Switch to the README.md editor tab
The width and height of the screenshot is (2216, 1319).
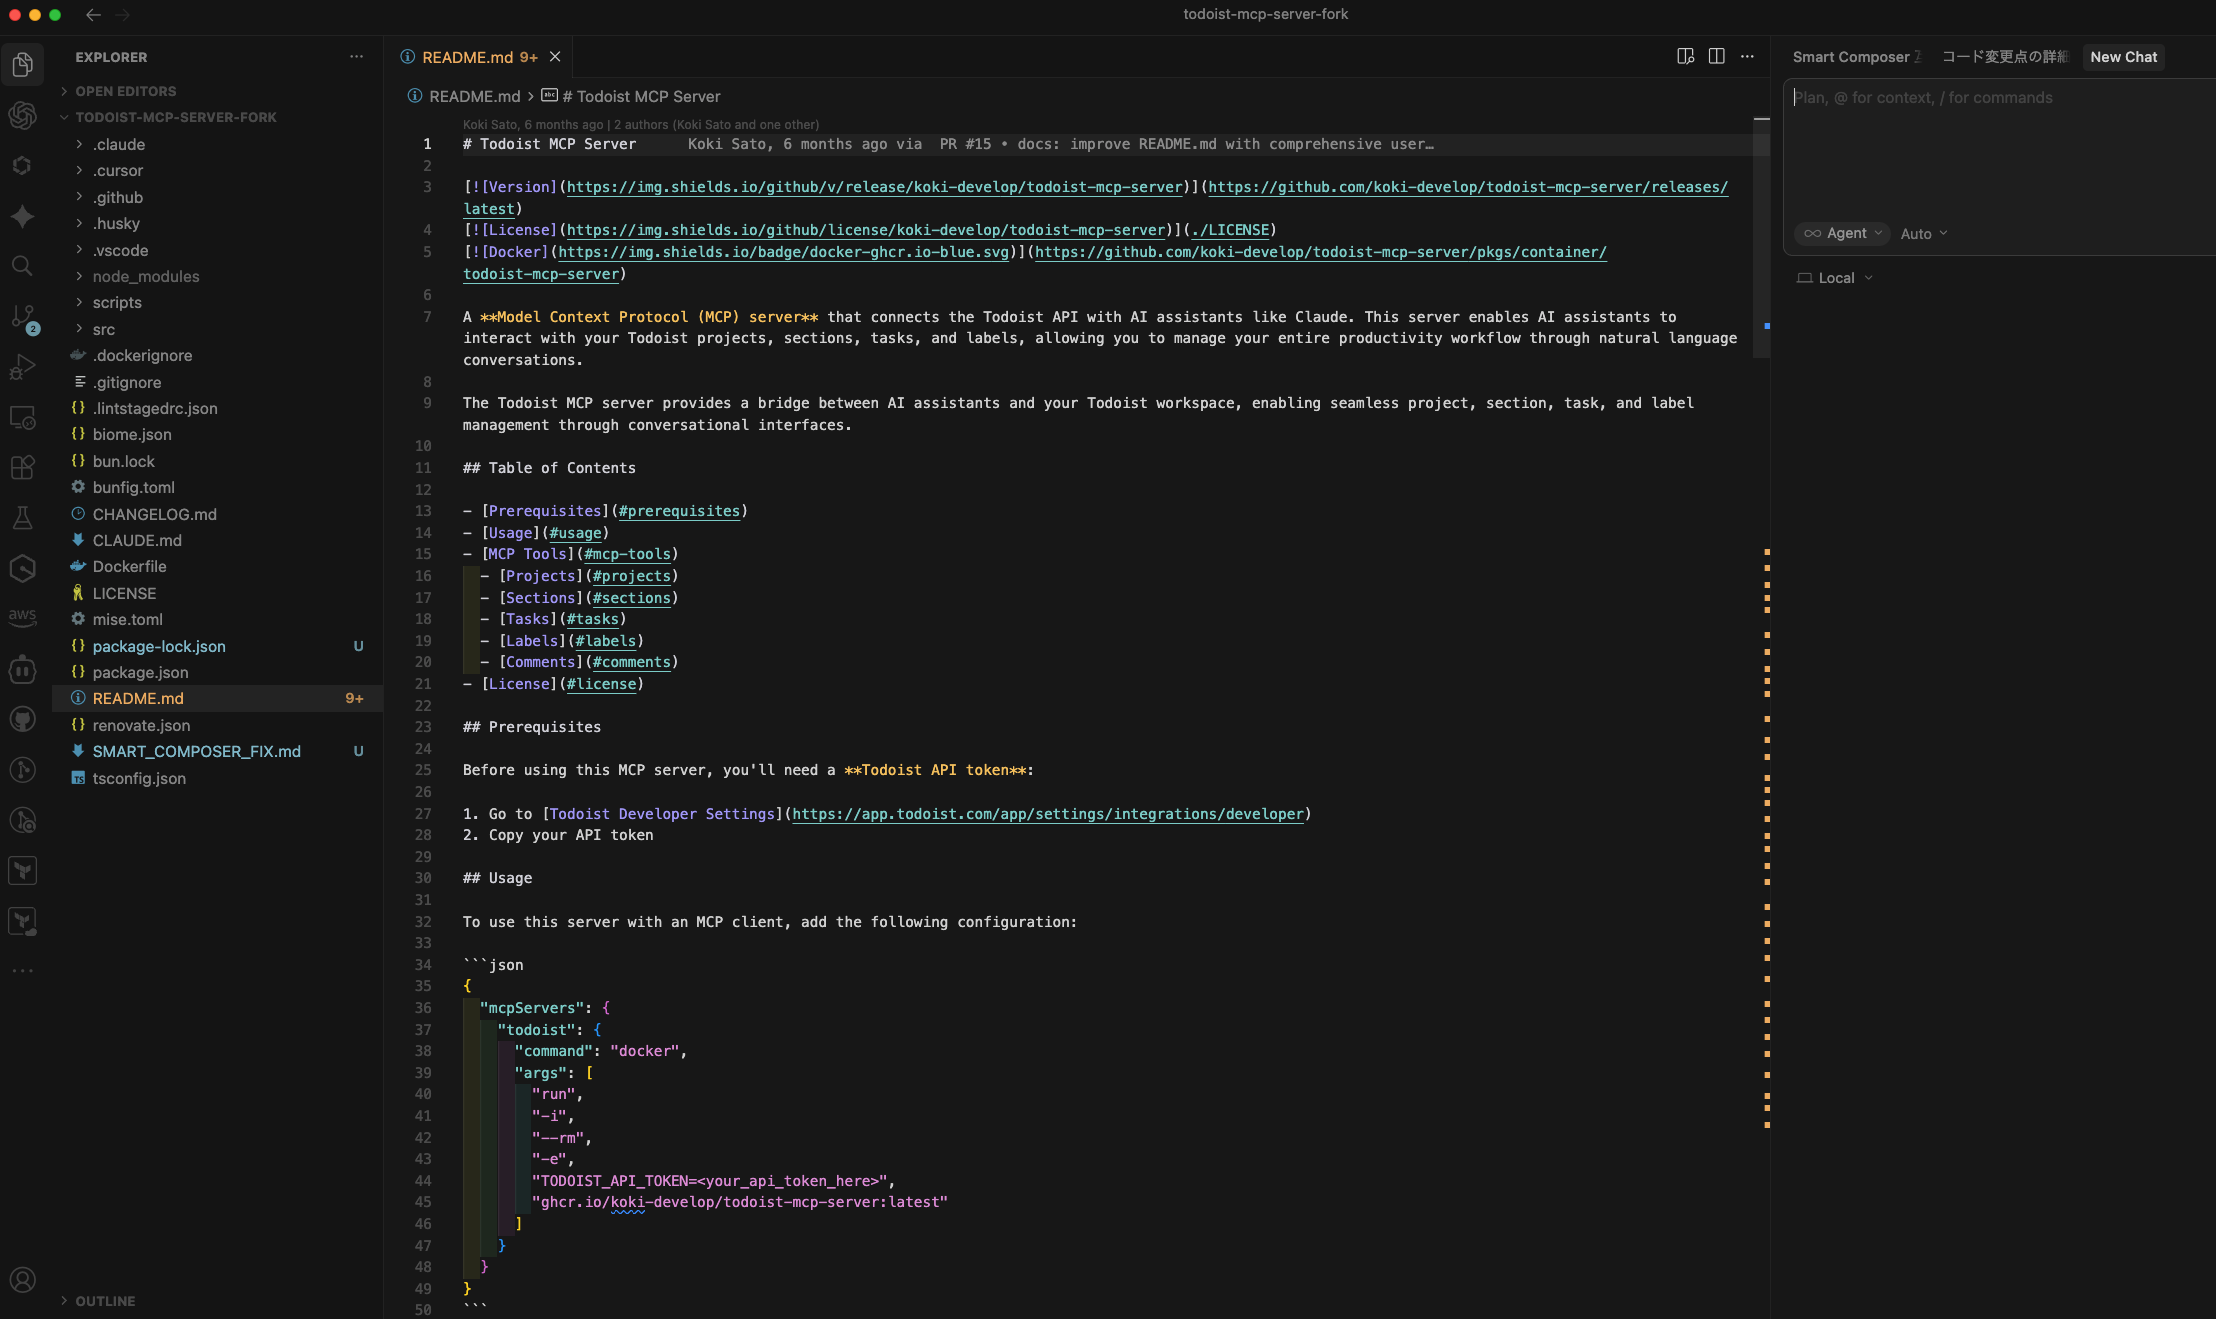pos(470,57)
